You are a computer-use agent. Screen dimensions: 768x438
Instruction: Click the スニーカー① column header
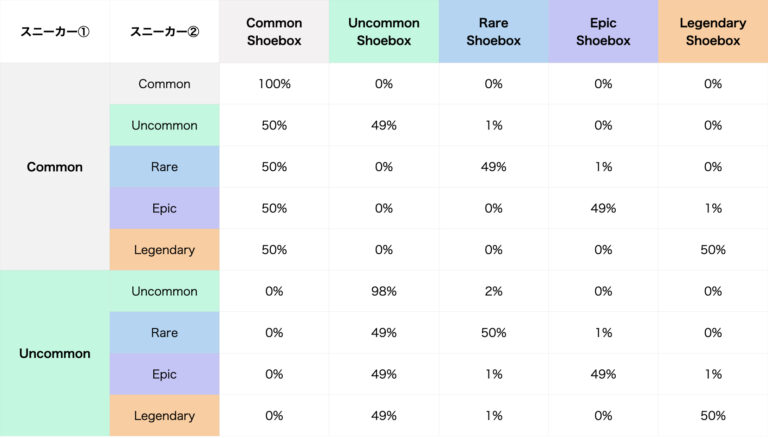(55, 32)
